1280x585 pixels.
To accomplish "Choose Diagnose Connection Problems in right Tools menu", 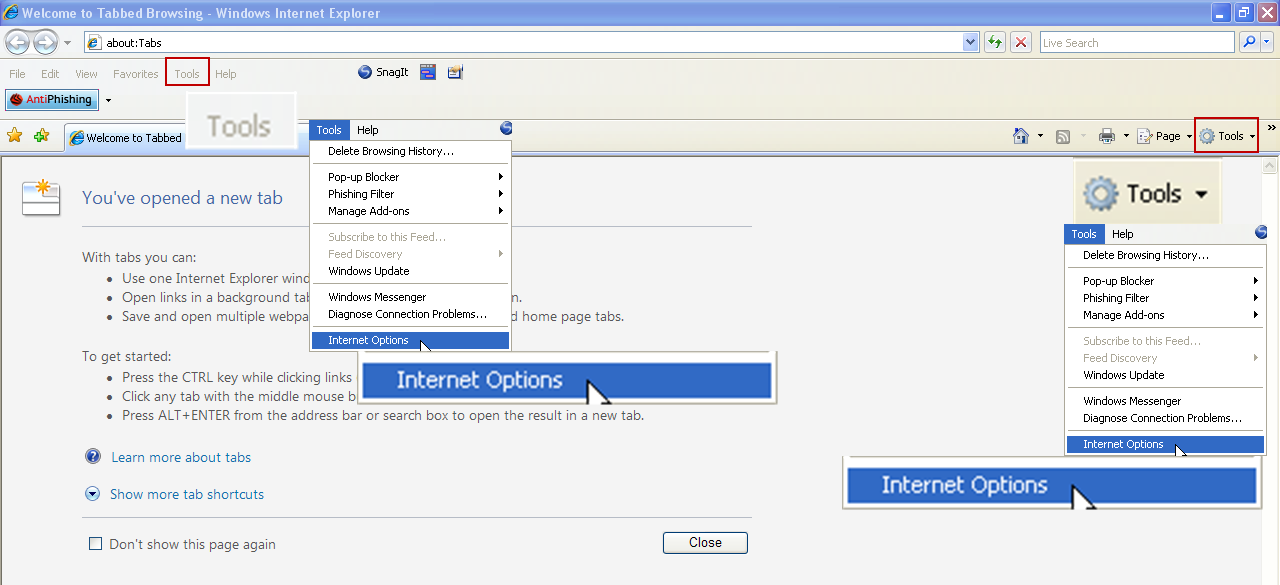I will coord(1165,418).
